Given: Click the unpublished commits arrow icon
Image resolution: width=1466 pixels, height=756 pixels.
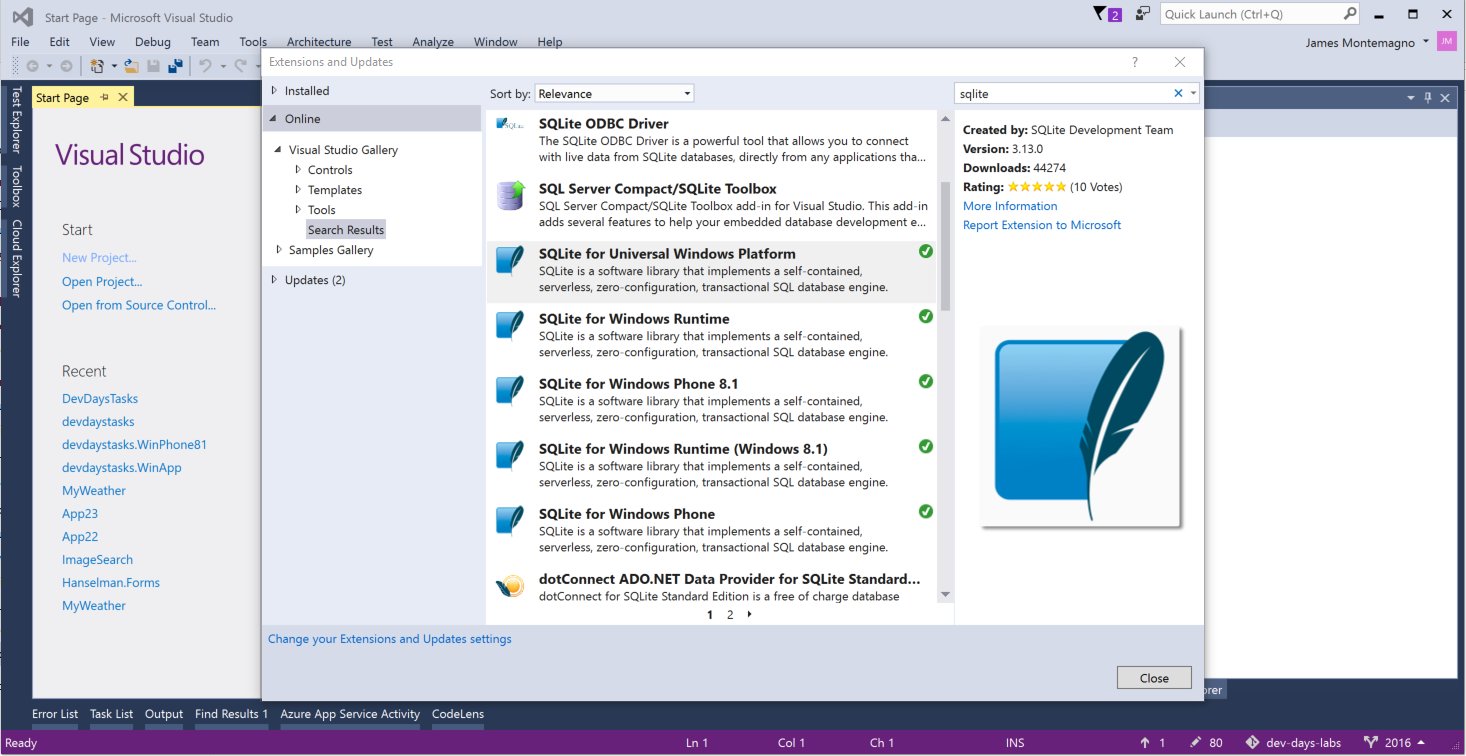Looking at the screenshot, I should (x=1145, y=743).
